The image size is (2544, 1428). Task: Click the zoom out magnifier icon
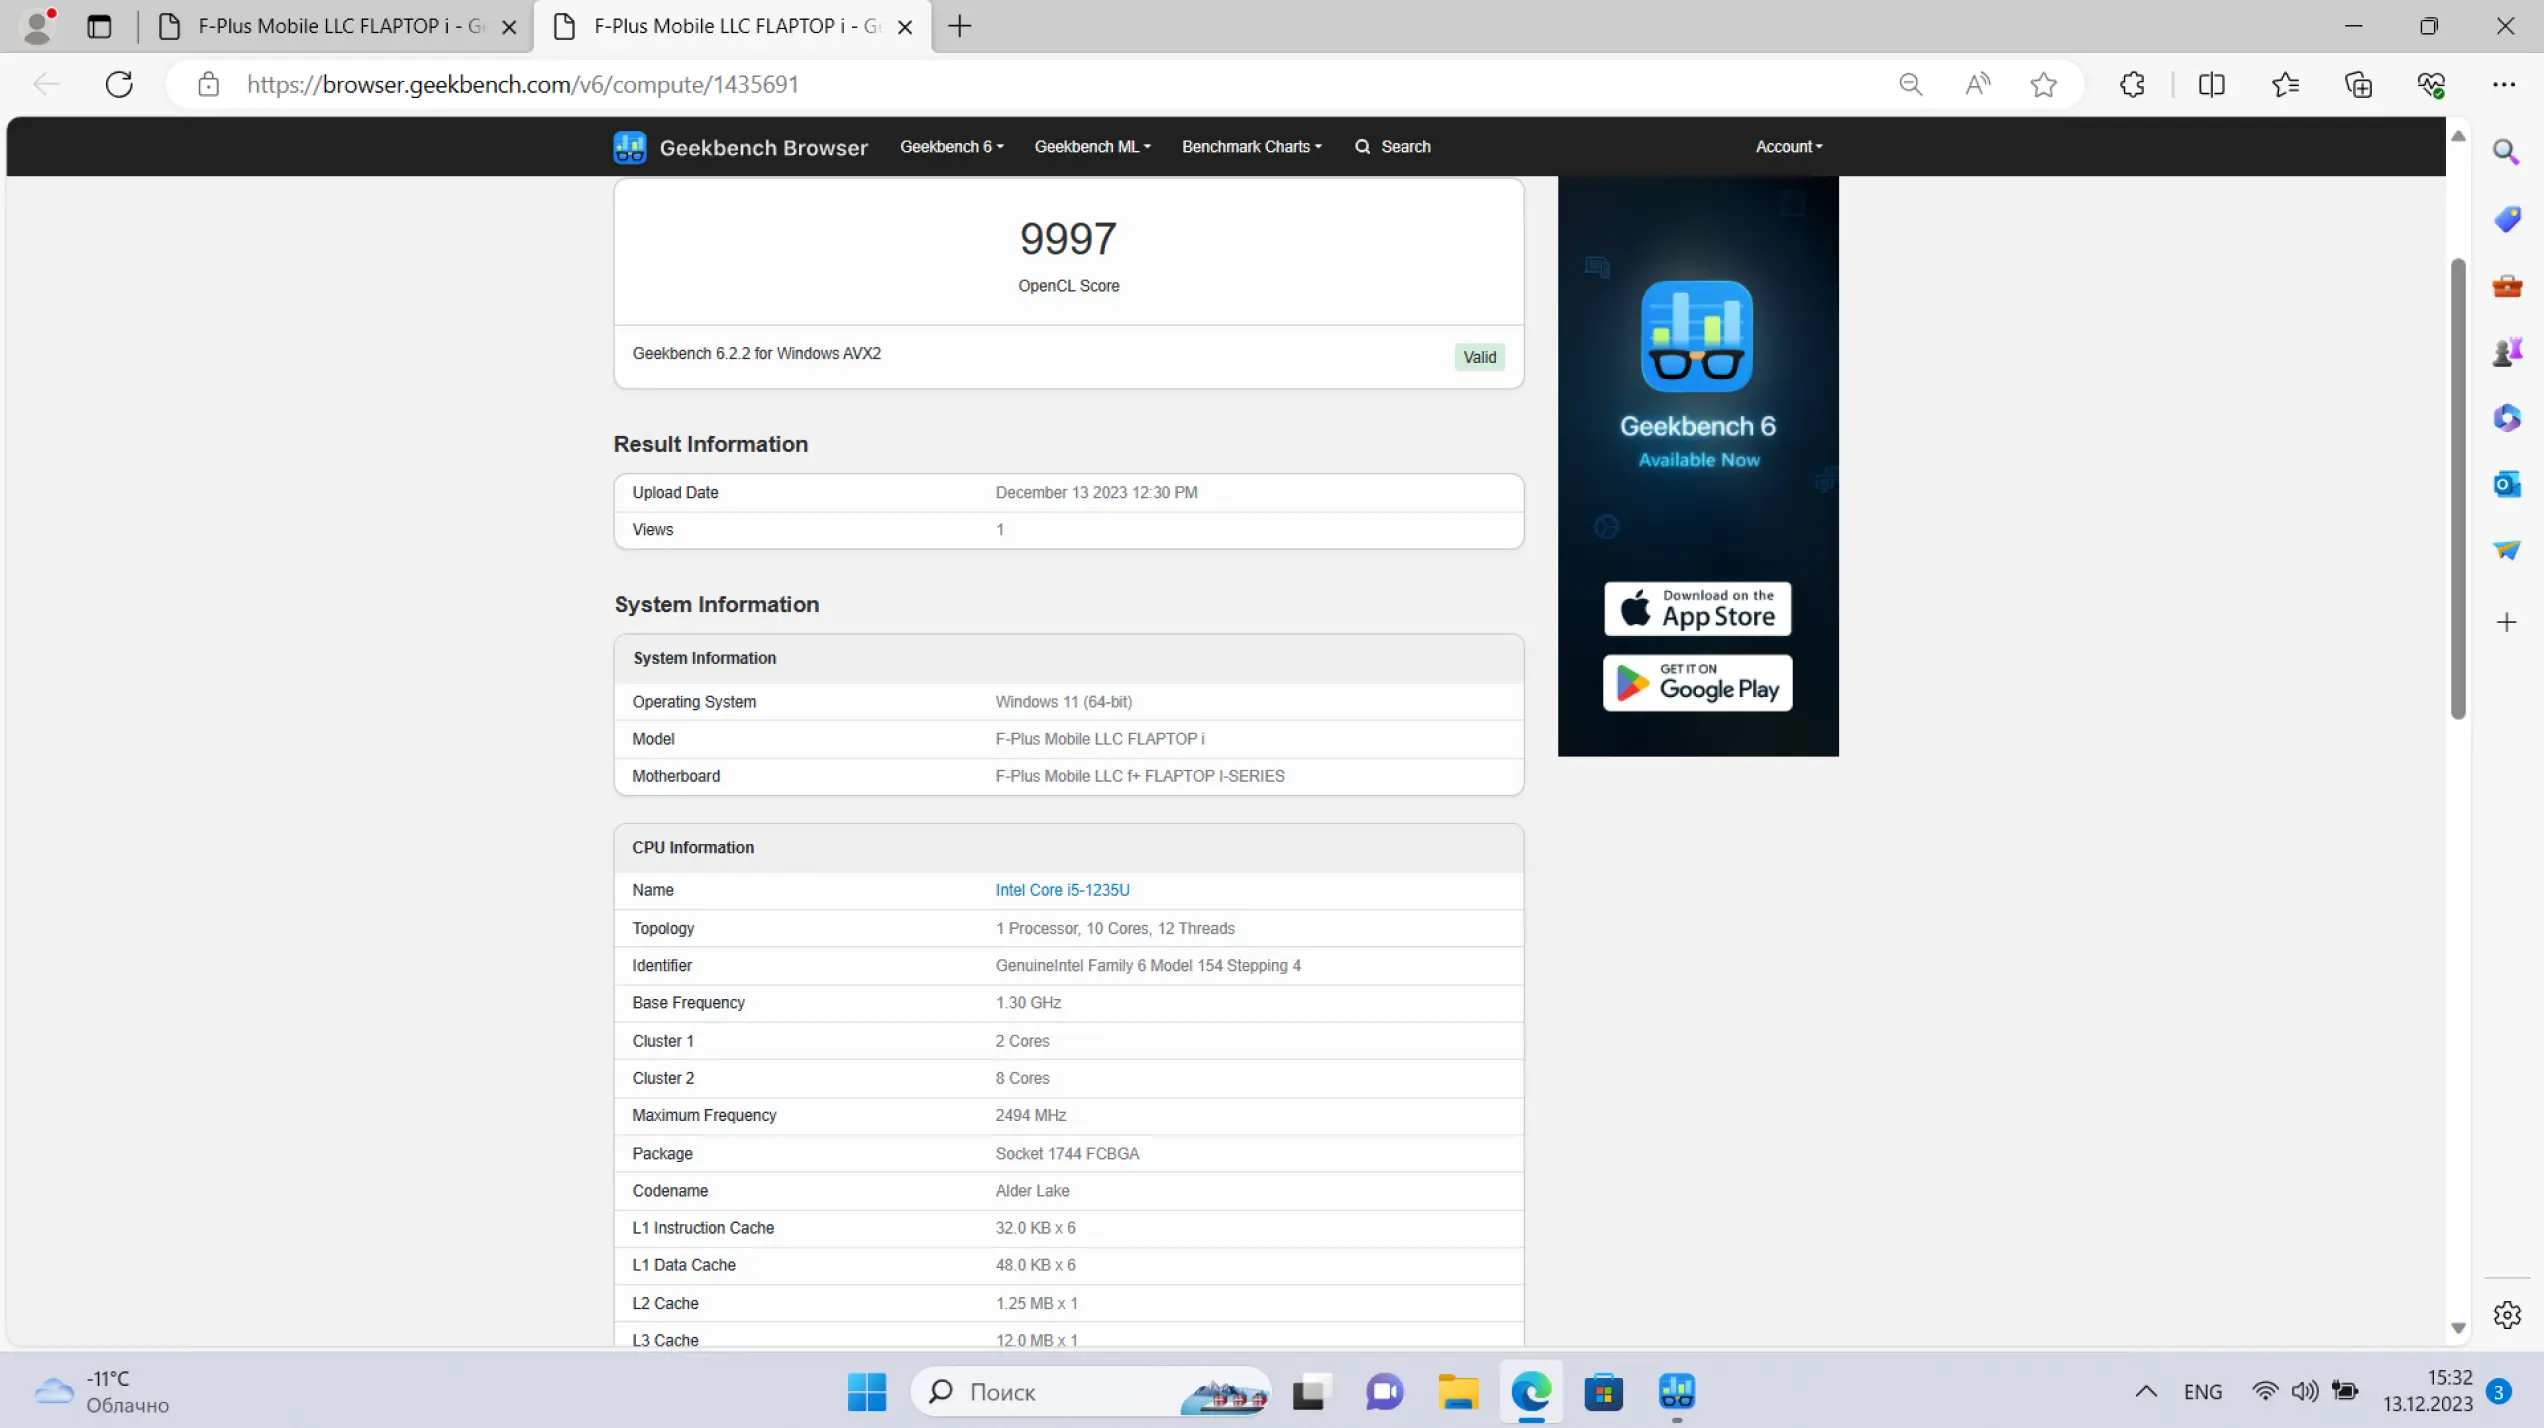point(1910,84)
